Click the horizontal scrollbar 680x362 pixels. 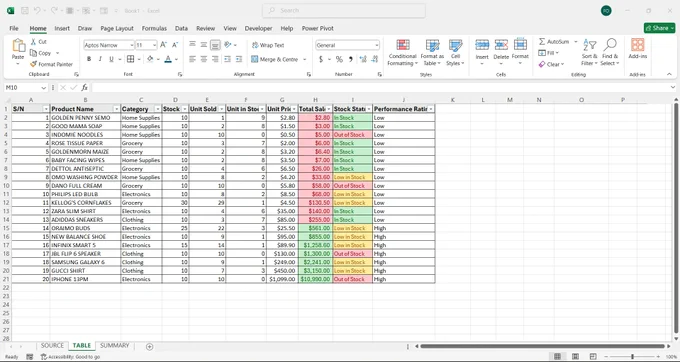tap(542, 346)
